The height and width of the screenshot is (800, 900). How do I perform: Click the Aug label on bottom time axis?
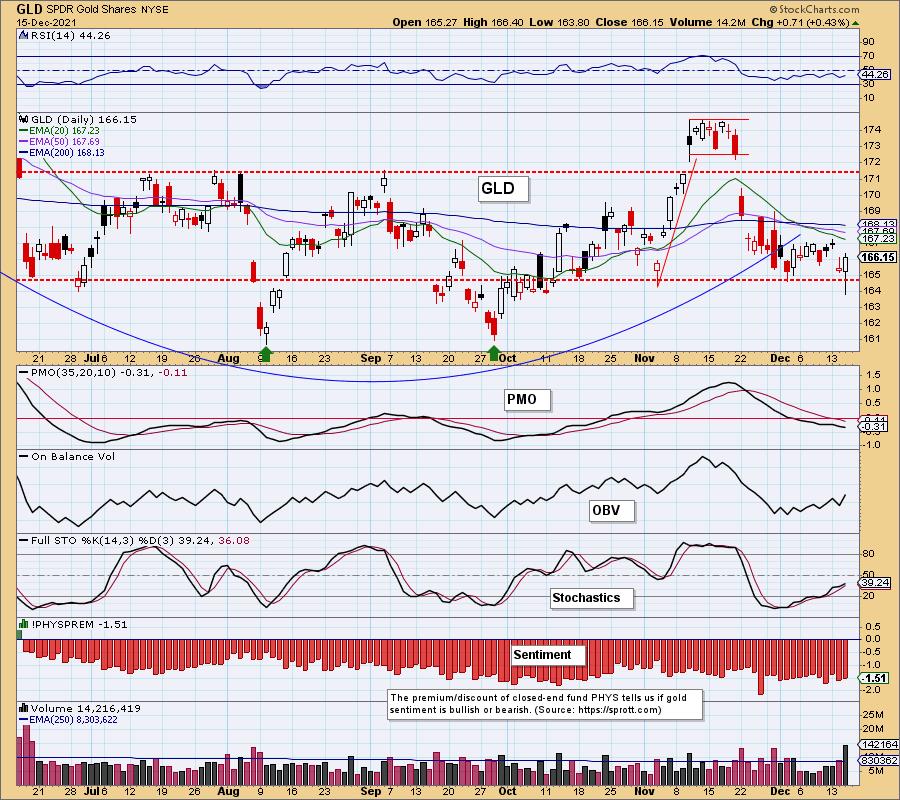(228, 791)
